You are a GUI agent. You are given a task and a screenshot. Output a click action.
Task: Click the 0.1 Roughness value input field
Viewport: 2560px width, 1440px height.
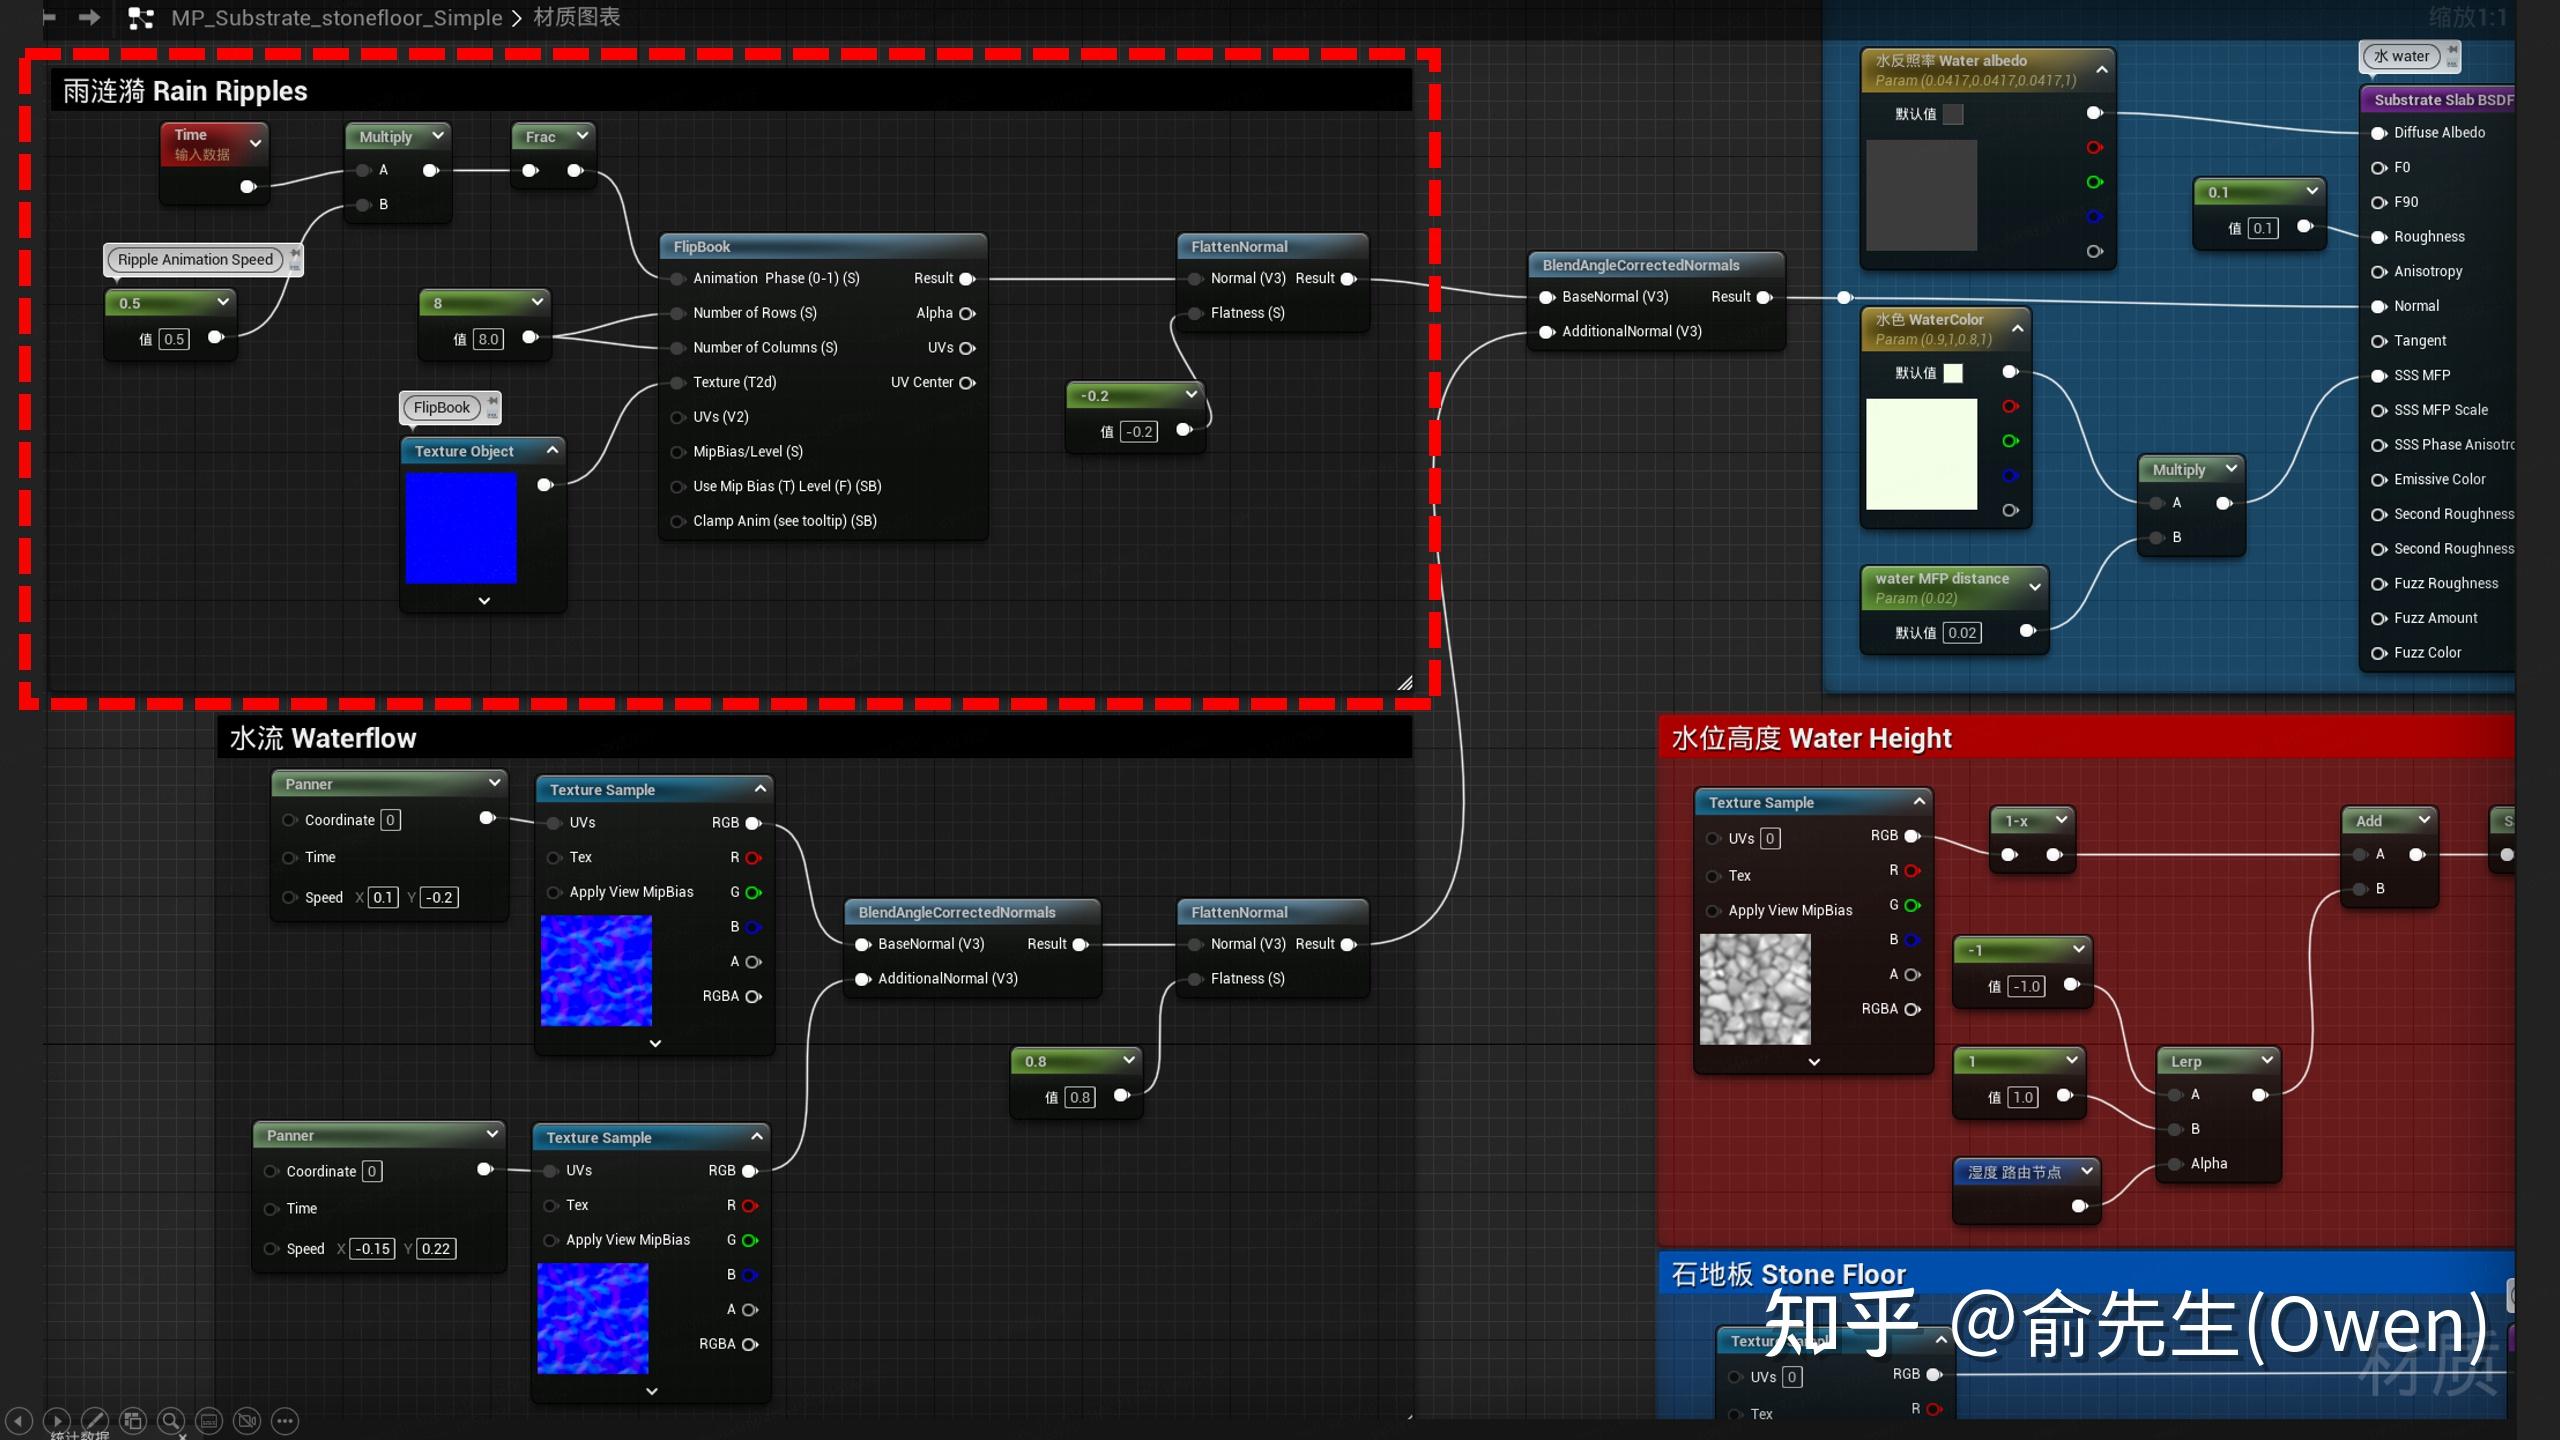2262,228
